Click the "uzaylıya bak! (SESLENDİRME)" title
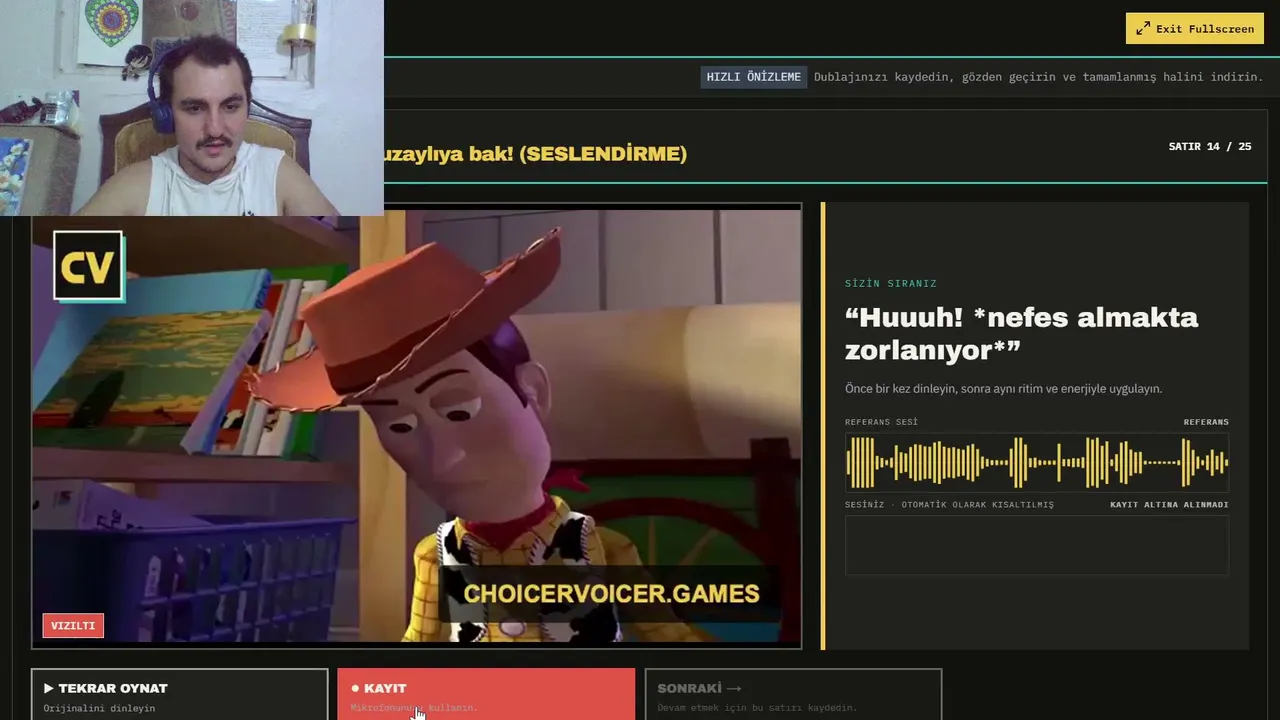1280x720 pixels. [536, 154]
